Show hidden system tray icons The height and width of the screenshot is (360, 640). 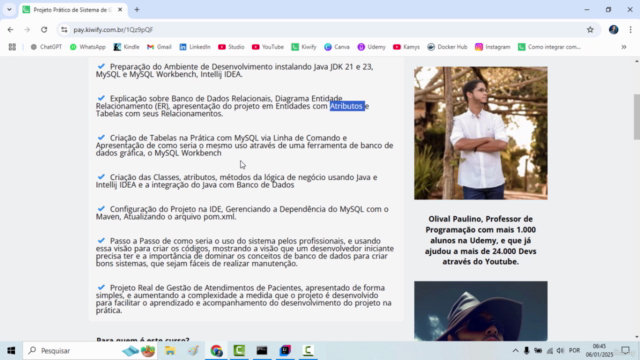pos(516,351)
